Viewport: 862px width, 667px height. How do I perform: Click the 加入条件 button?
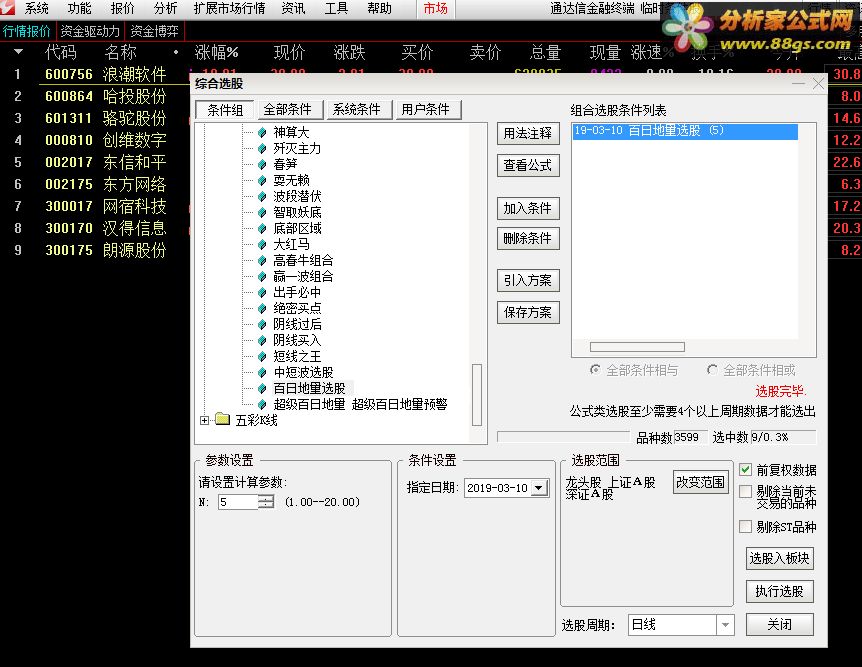[528, 208]
